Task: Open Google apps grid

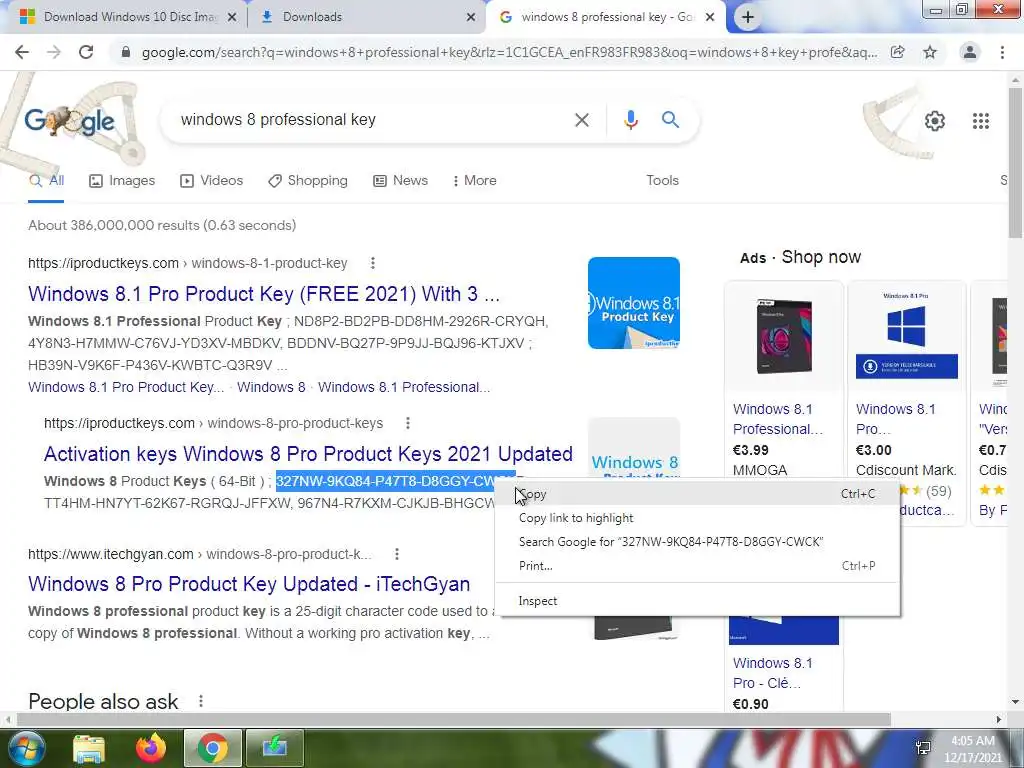Action: [980, 121]
